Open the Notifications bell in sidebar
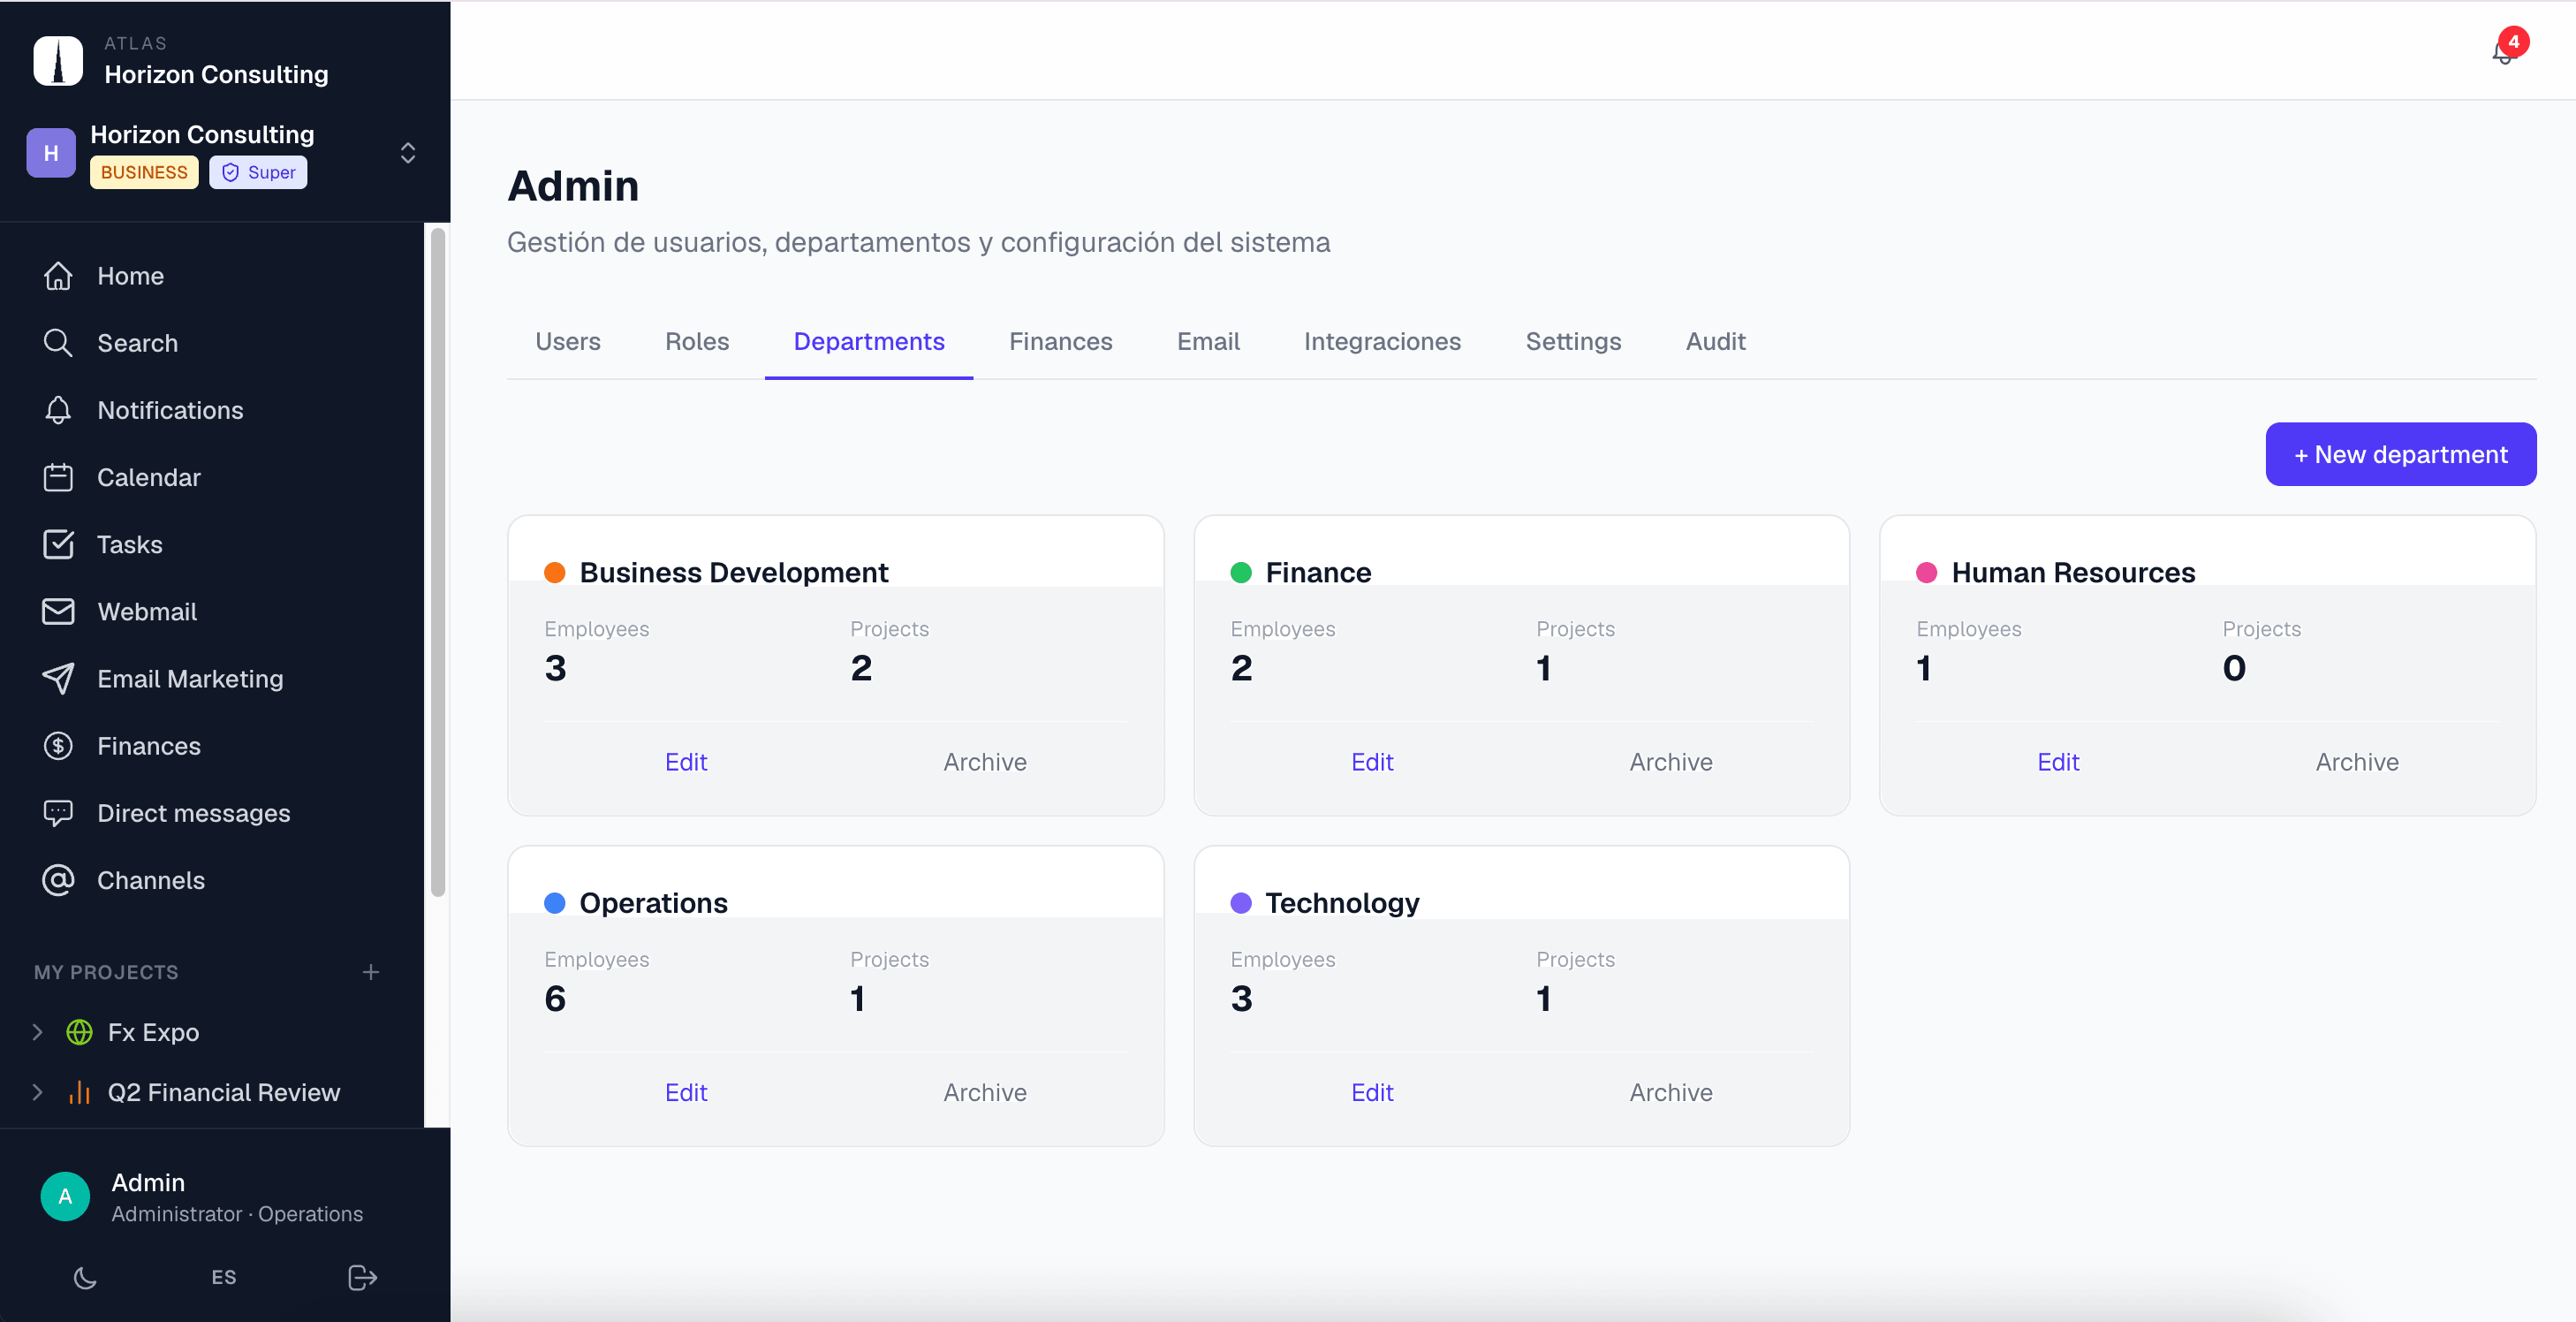Viewport: 2576px width, 1322px height. pos(58,410)
